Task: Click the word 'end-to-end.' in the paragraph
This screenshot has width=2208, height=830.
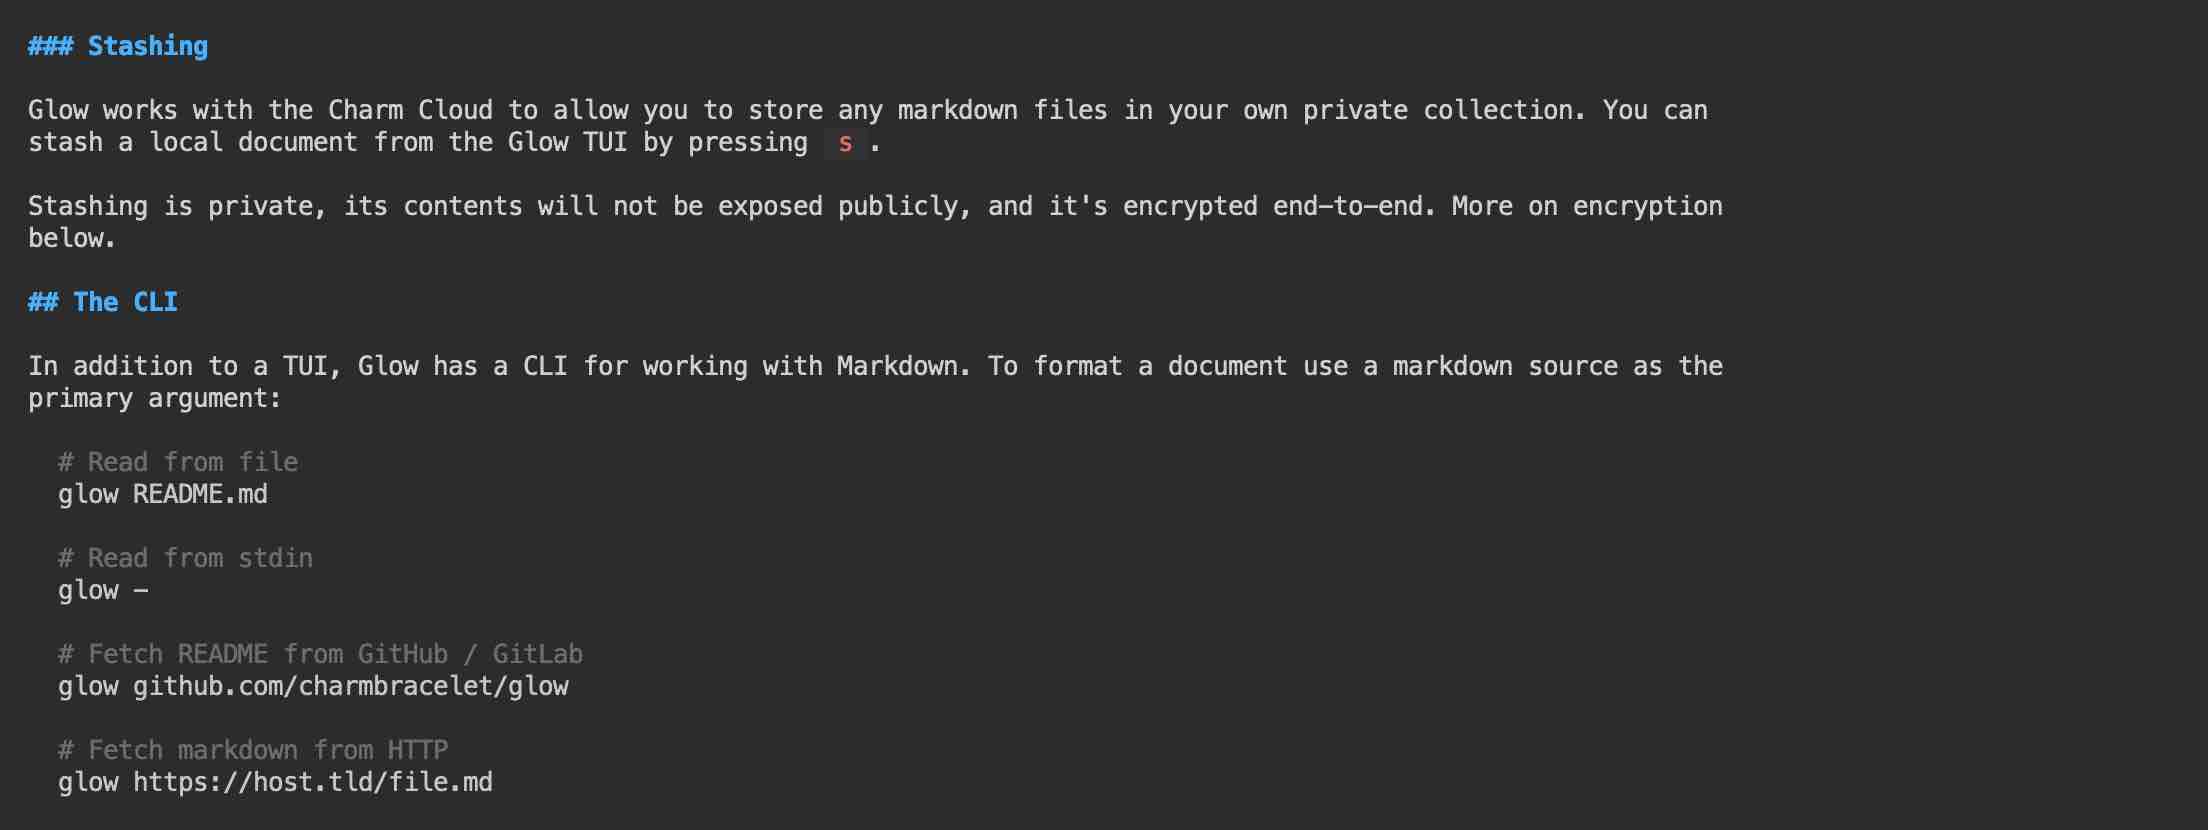Action: click(x=1355, y=206)
